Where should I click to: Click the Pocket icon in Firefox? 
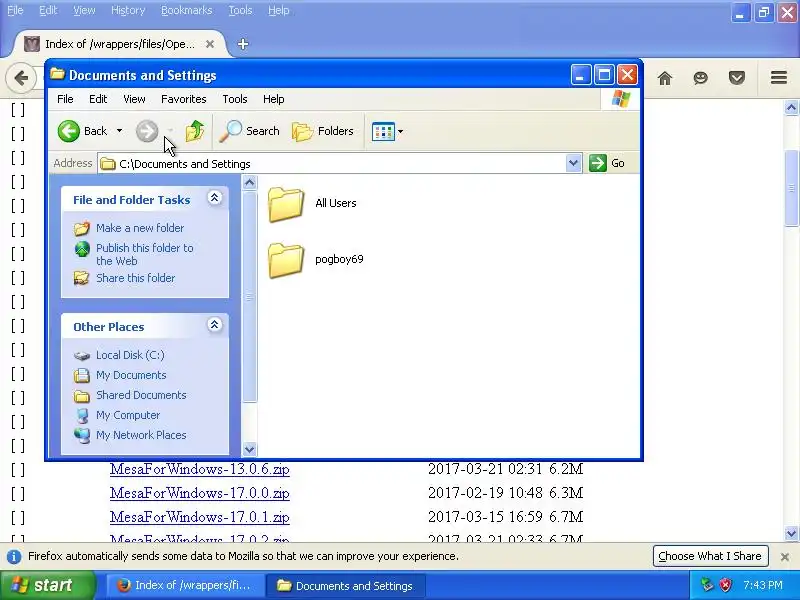737,78
